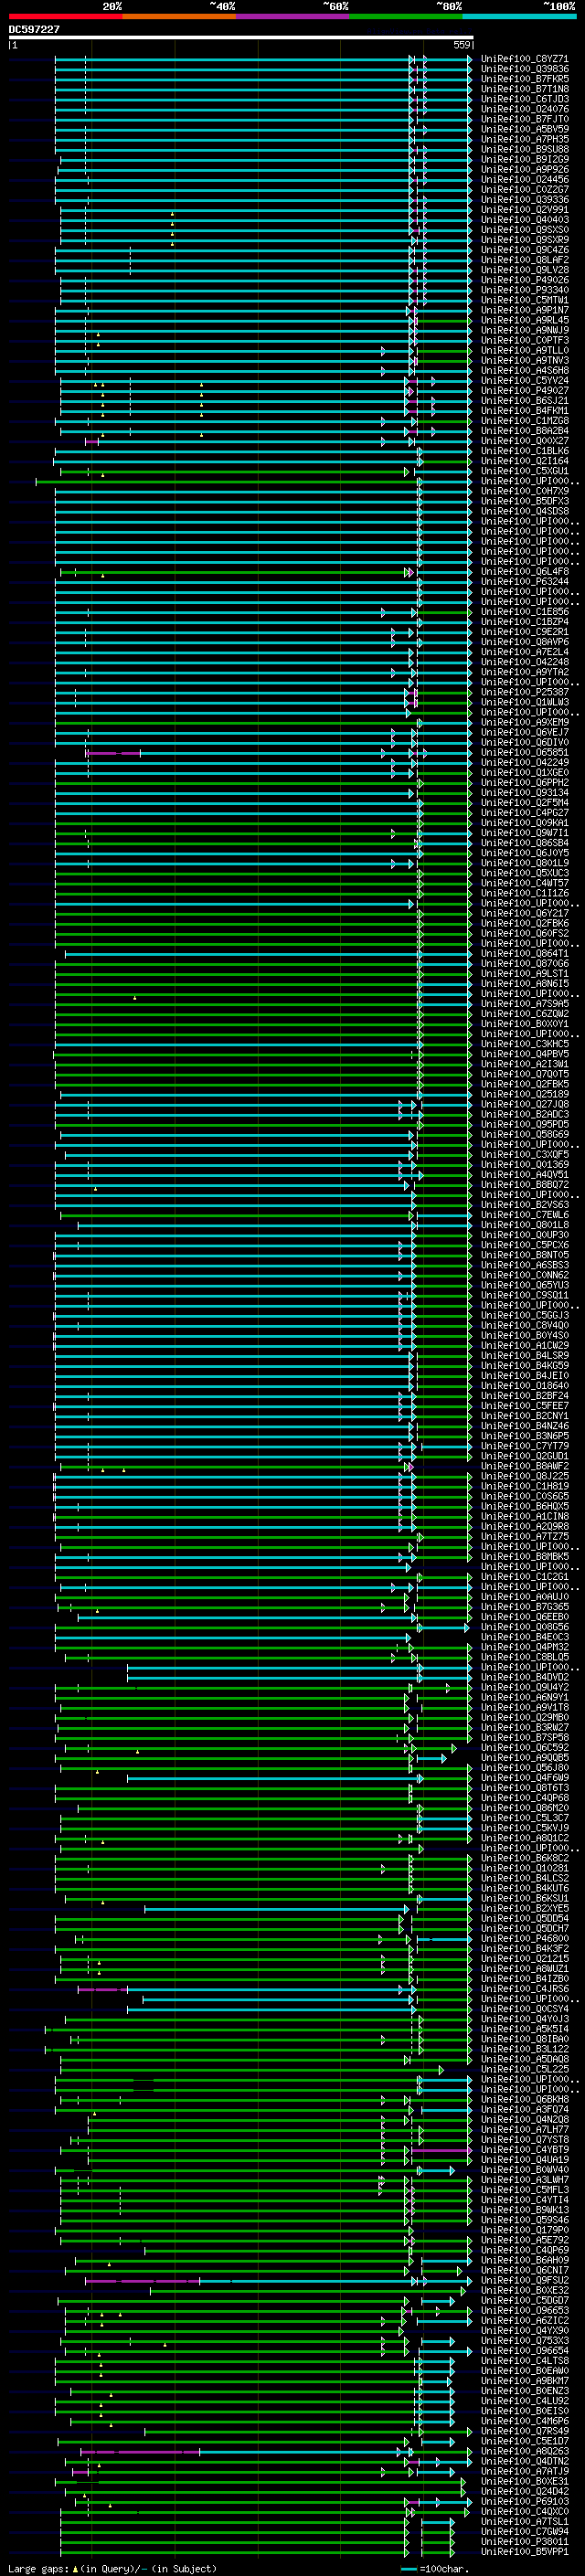Select the UniRef100_O24076 label
Screen dimensions: 585x2576
525,109
